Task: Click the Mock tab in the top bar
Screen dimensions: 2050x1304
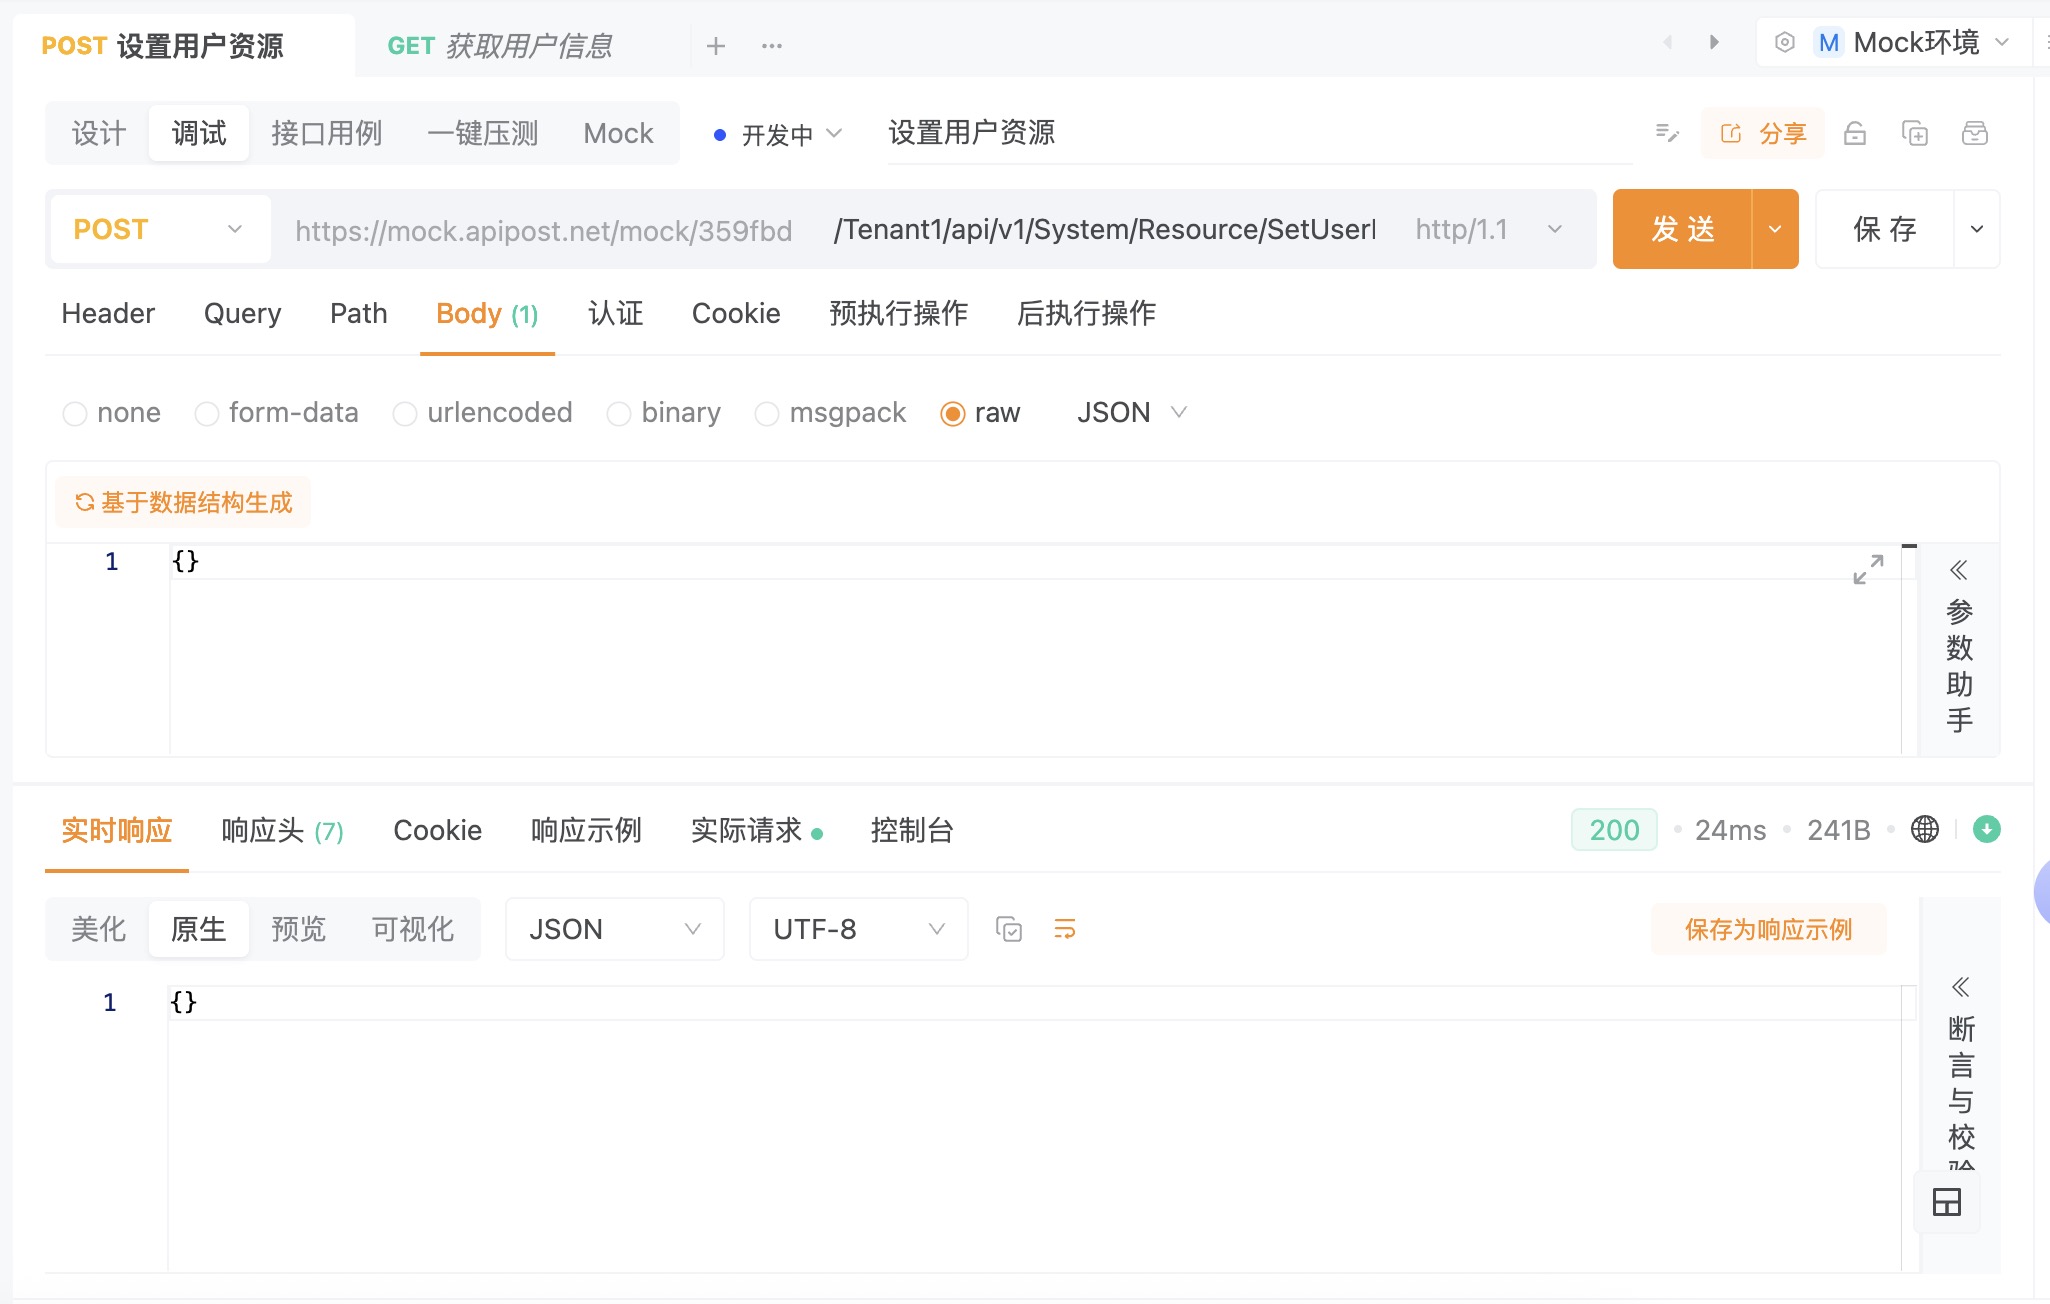Action: (x=619, y=133)
